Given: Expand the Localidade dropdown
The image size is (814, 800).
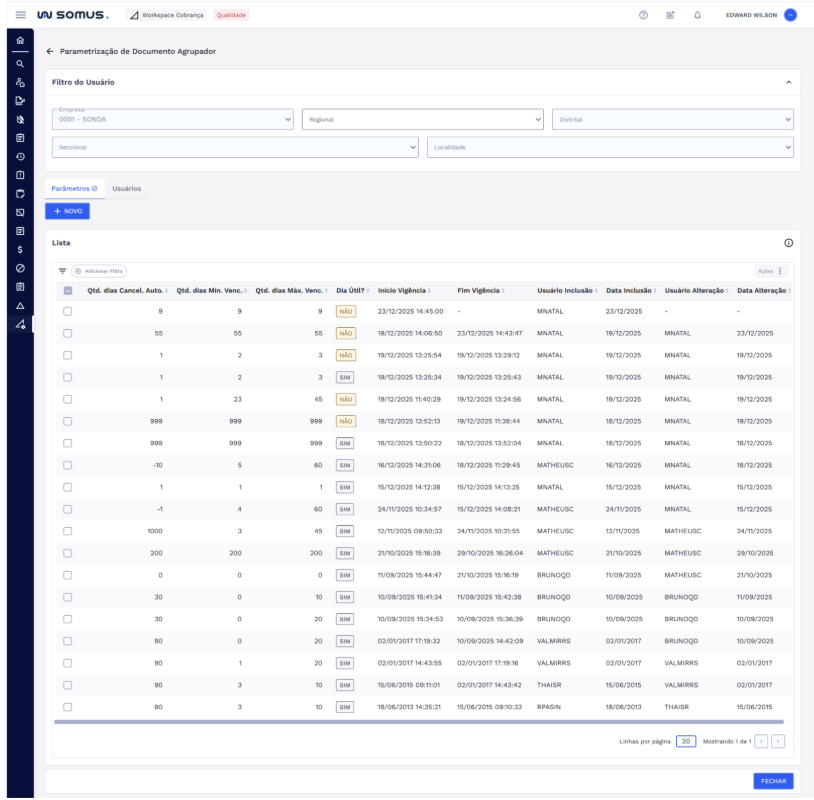Looking at the screenshot, I should [610, 147].
